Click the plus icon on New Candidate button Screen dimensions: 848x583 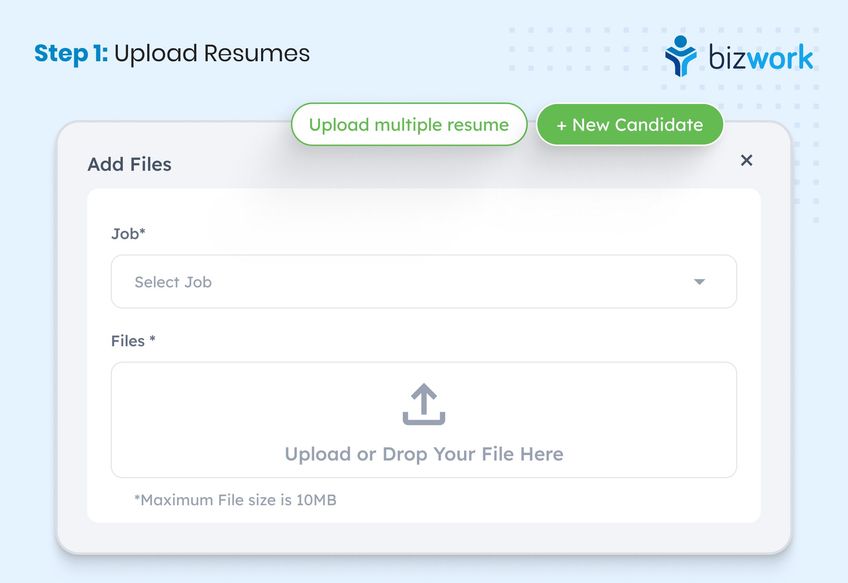coord(564,124)
